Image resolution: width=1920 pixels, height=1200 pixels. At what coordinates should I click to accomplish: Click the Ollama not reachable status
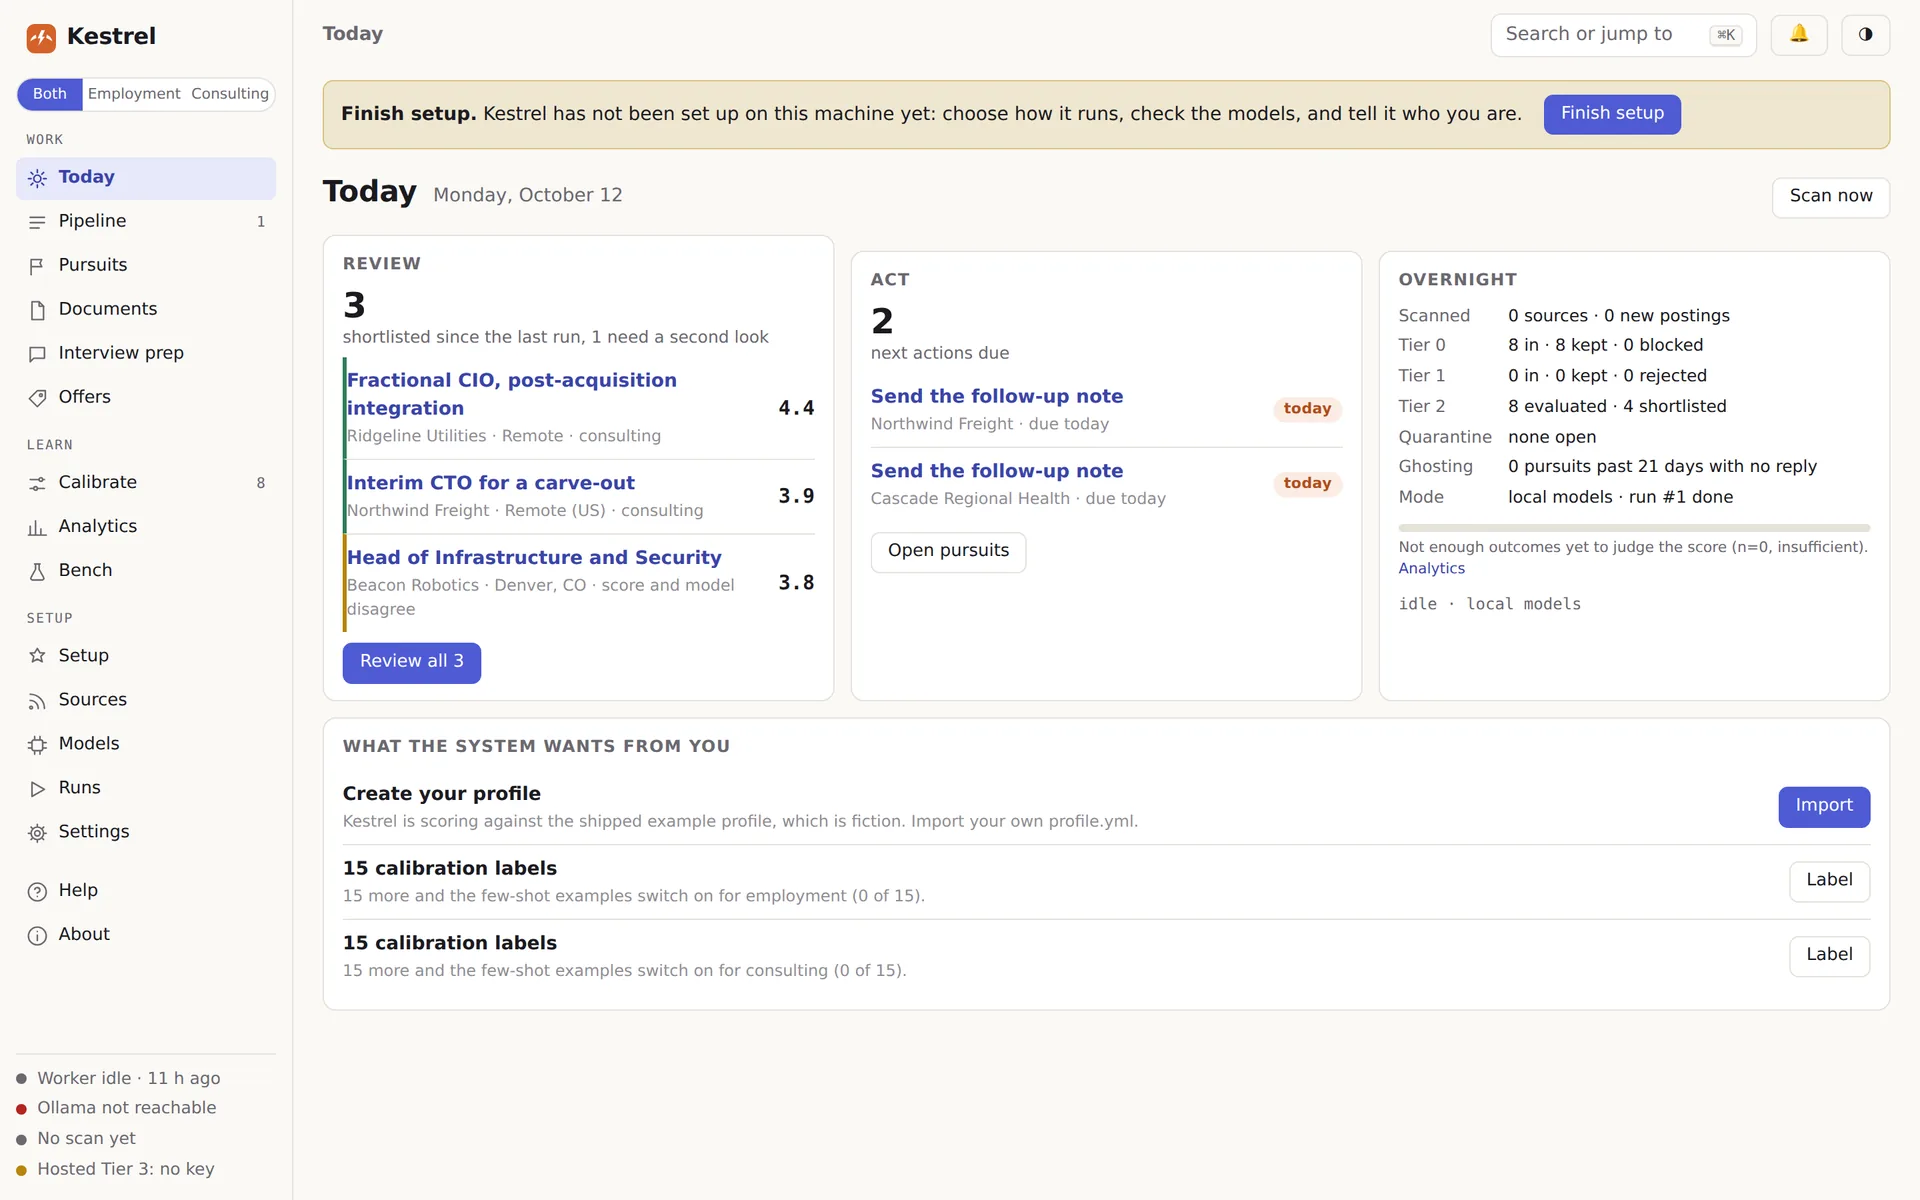pos(116,1108)
